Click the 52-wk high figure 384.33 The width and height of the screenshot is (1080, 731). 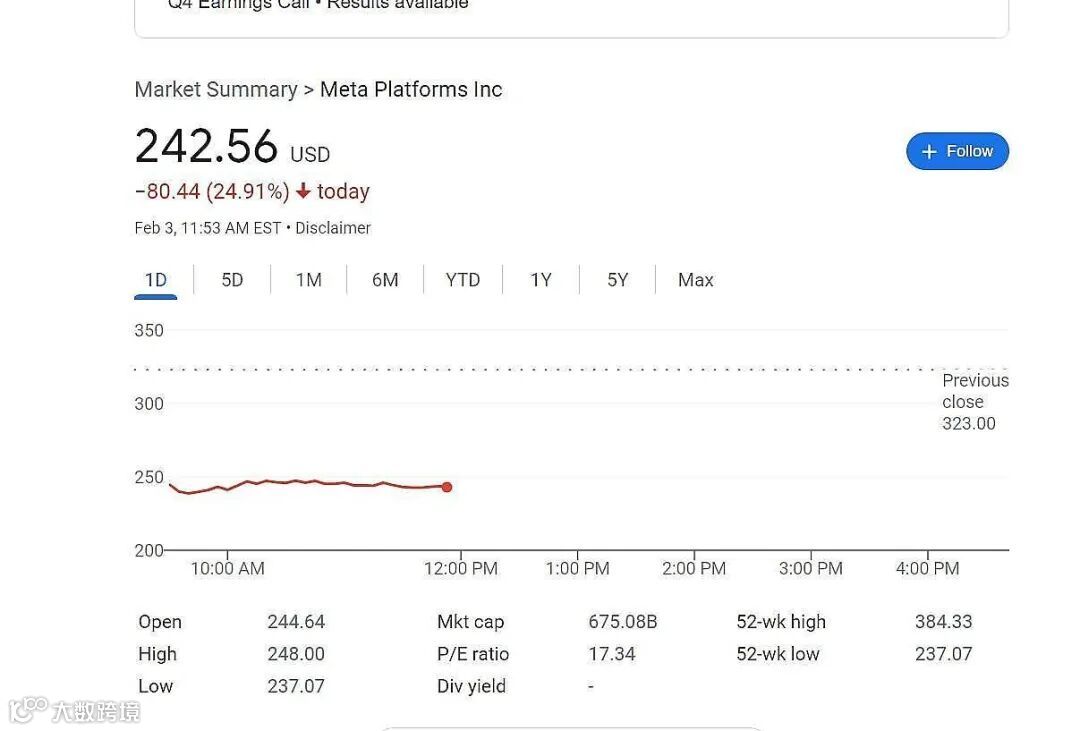click(x=943, y=621)
